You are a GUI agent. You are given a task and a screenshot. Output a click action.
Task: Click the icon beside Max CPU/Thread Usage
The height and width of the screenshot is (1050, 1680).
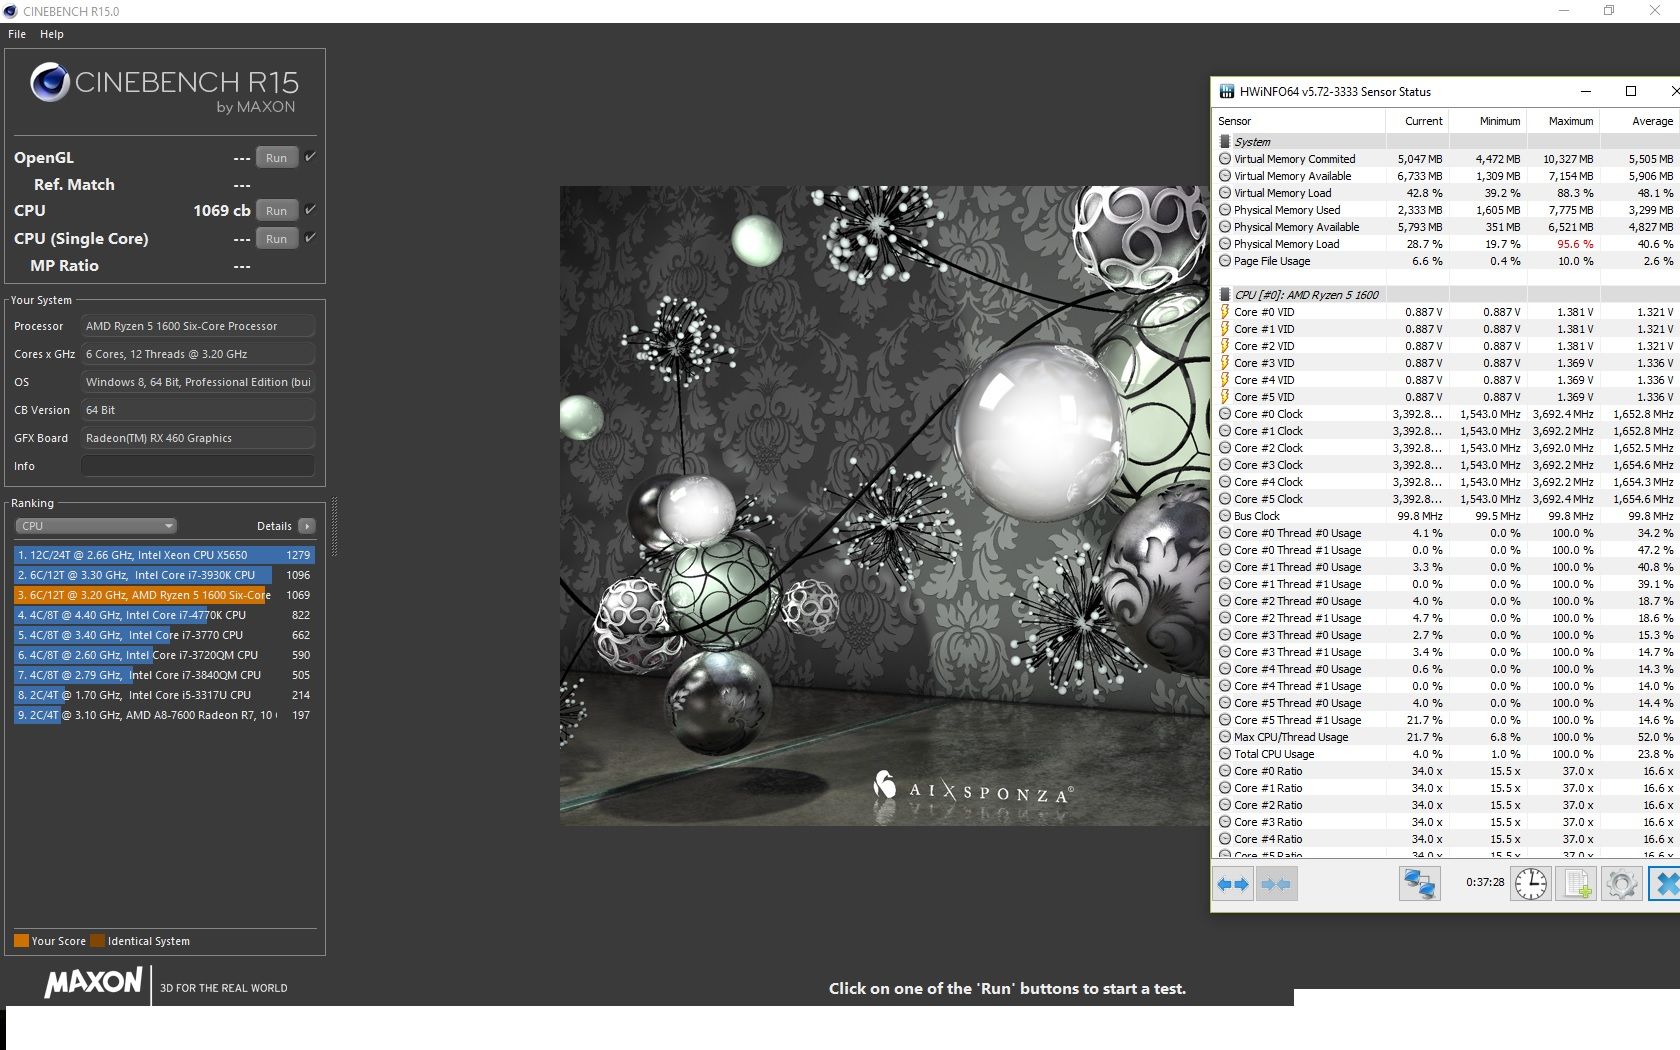1225,737
